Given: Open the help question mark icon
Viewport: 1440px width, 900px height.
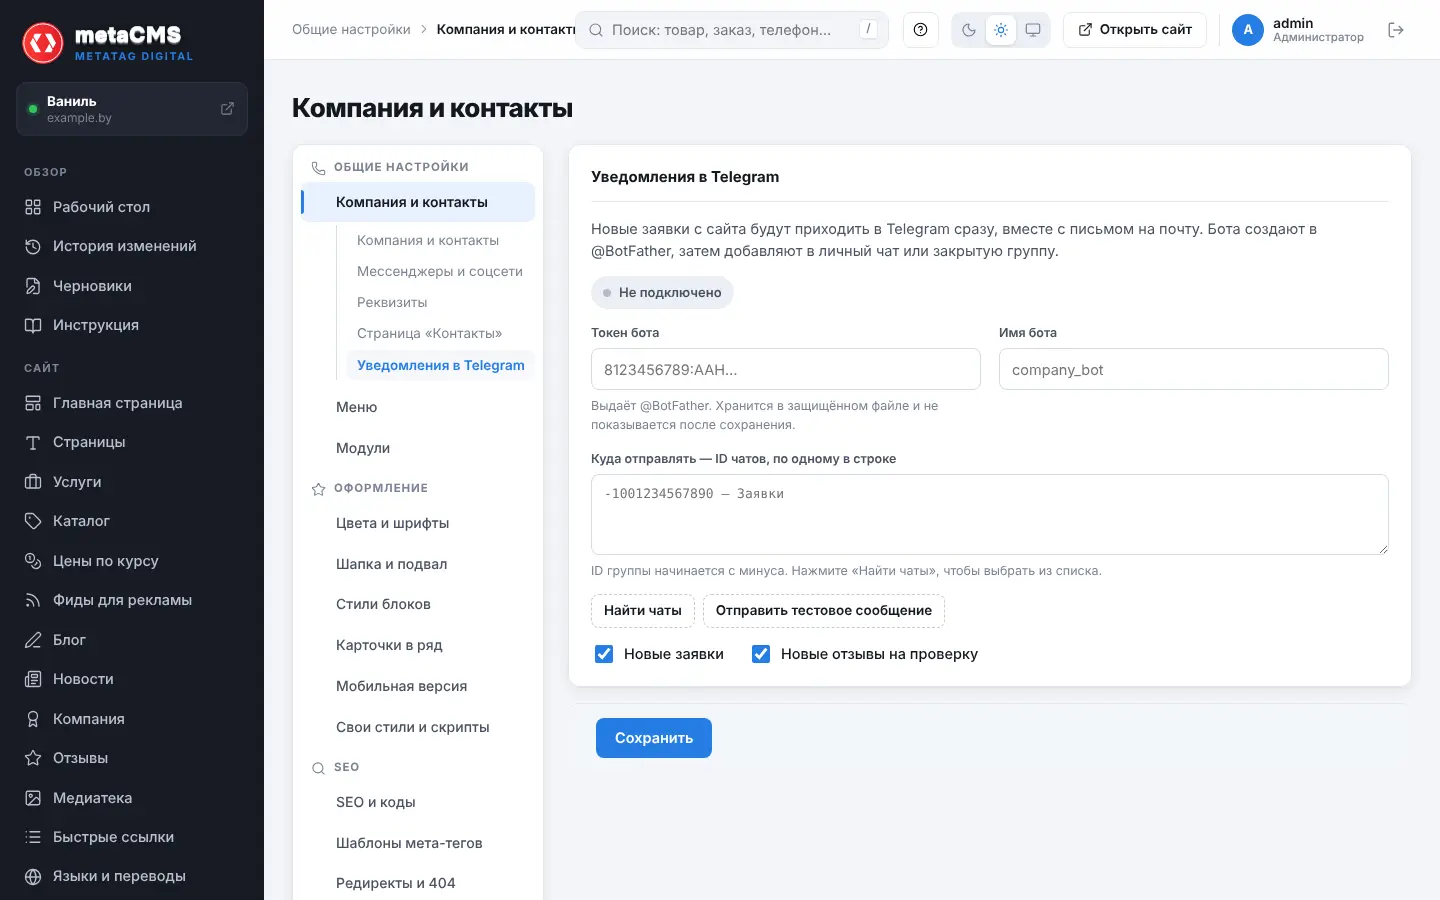Looking at the screenshot, I should [x=920, y=30].
